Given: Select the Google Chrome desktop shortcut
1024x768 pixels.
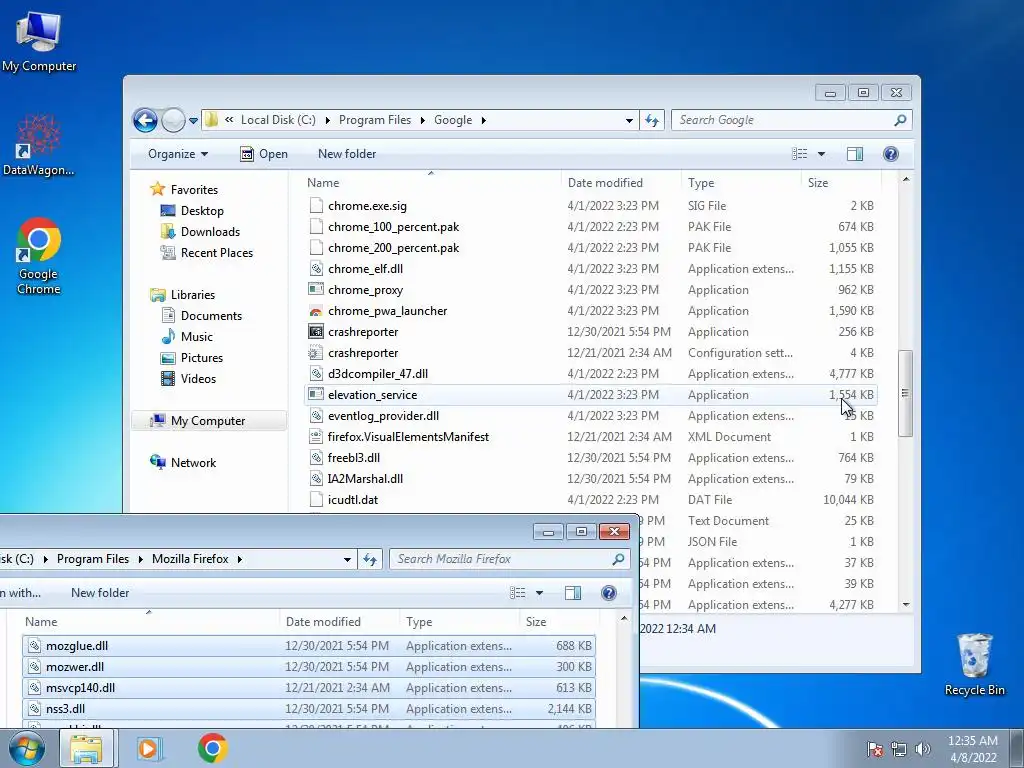Looking at the screenshot, I should pos(39,255).
